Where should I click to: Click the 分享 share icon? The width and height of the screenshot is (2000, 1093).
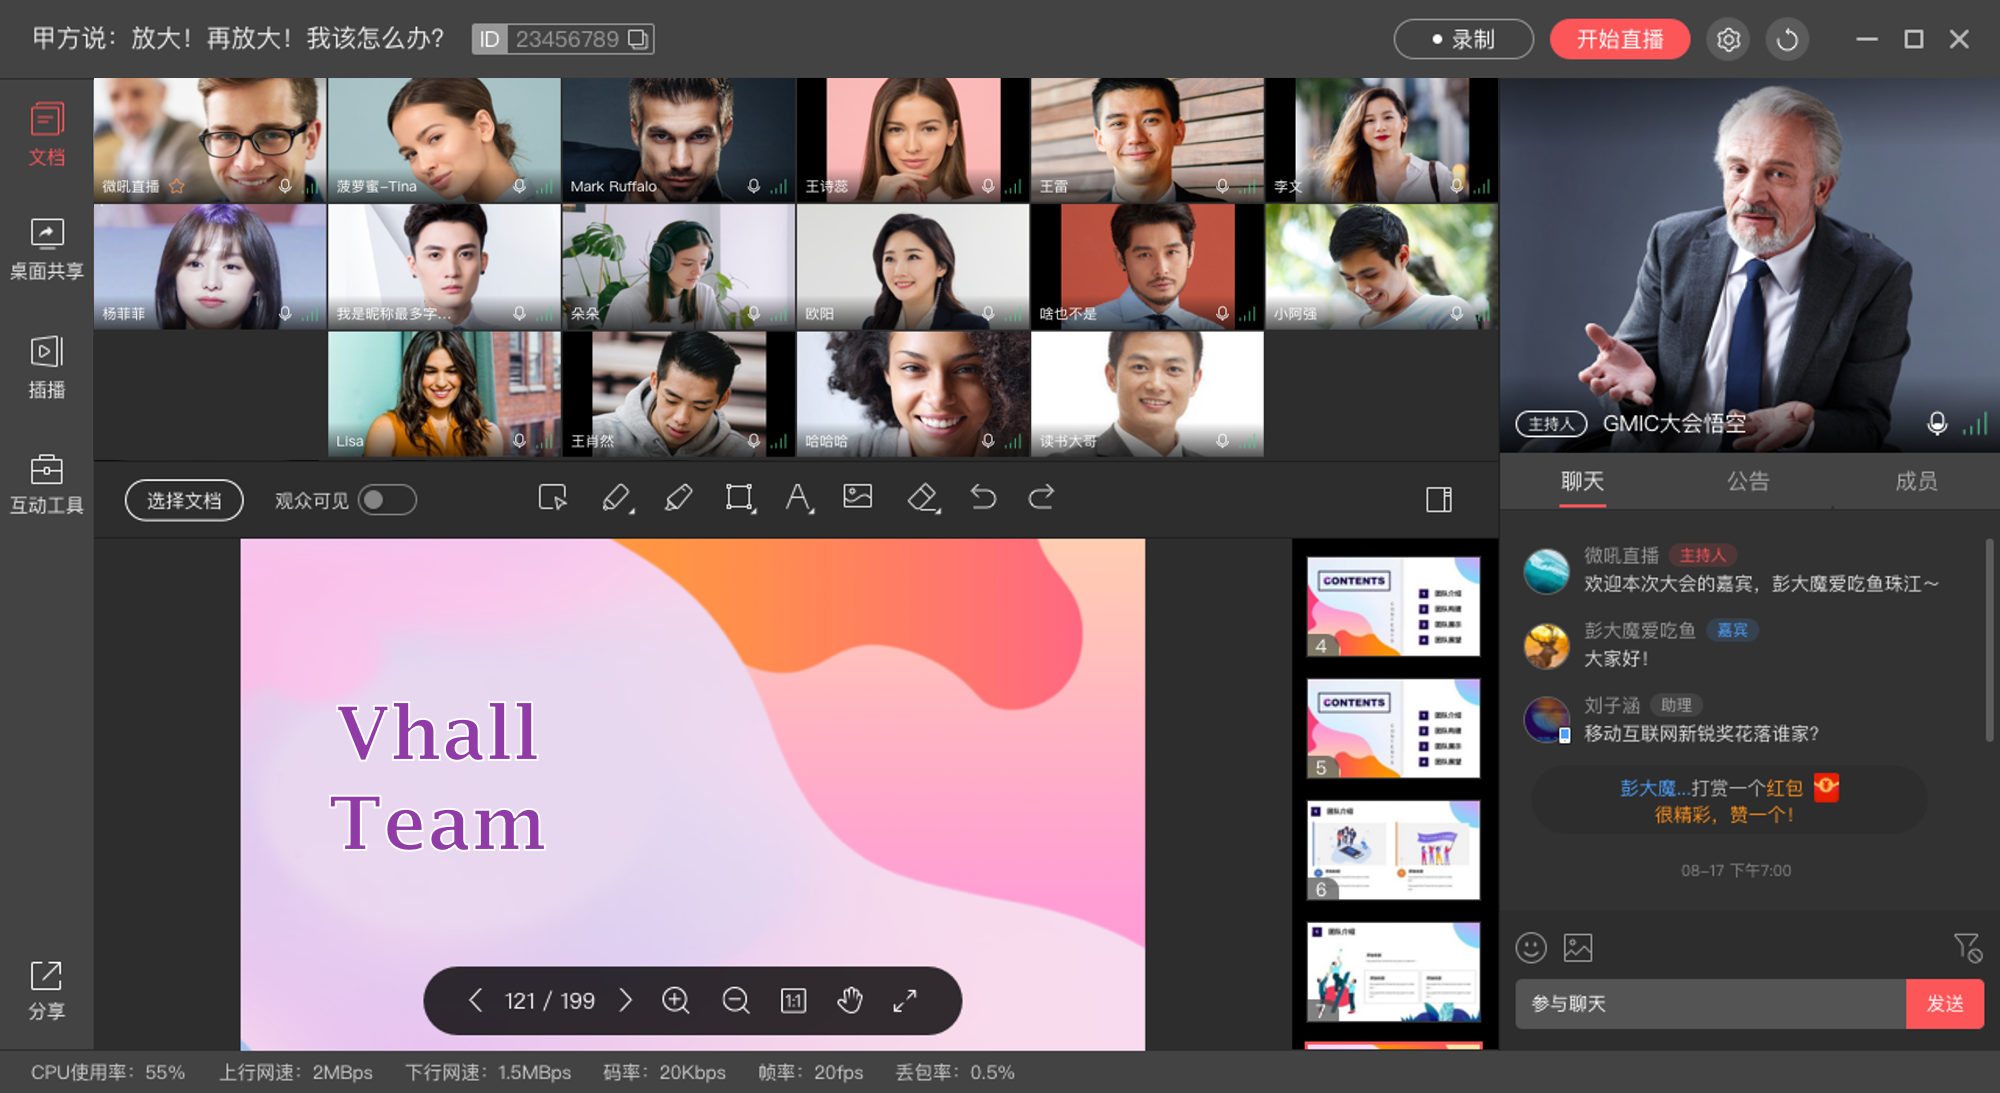point(46,990)
